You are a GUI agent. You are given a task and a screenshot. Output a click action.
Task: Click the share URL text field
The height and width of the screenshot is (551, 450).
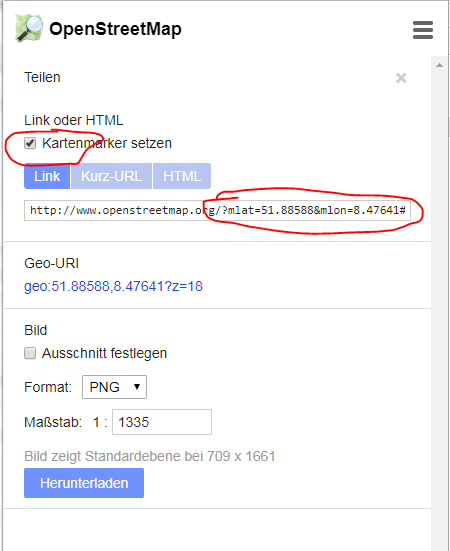point(217,210)
